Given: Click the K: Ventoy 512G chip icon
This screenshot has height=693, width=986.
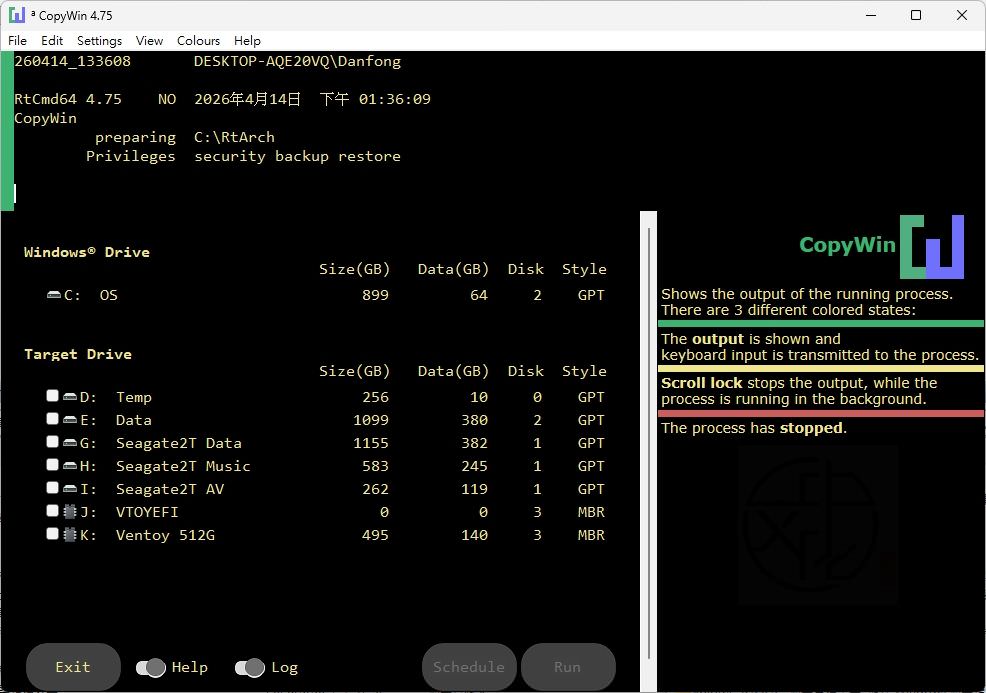Looking at the screenshot, I should click(70, 535).
